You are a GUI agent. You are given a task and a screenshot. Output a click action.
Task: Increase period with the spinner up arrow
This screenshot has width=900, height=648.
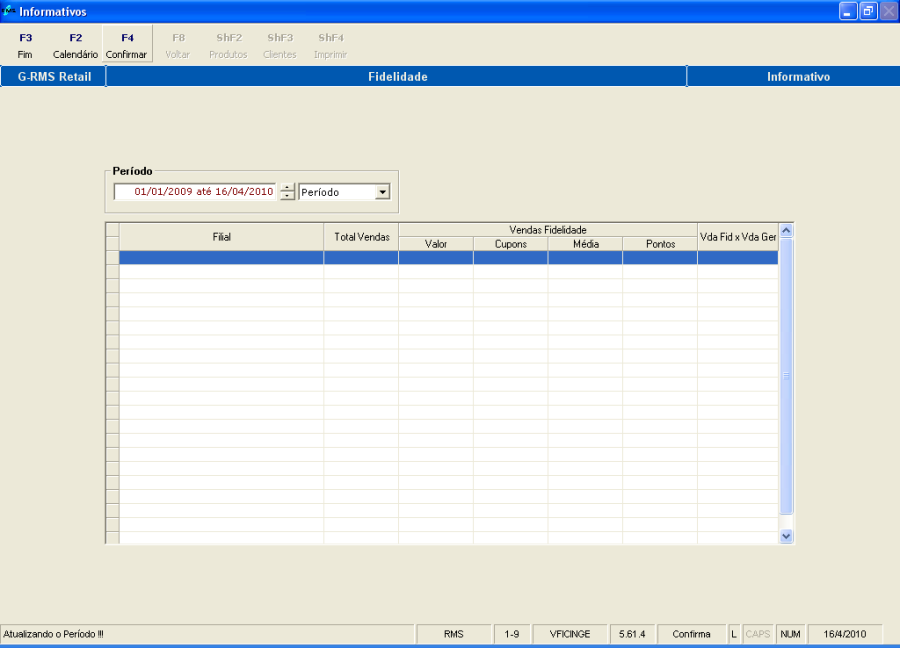click(287, 188)
